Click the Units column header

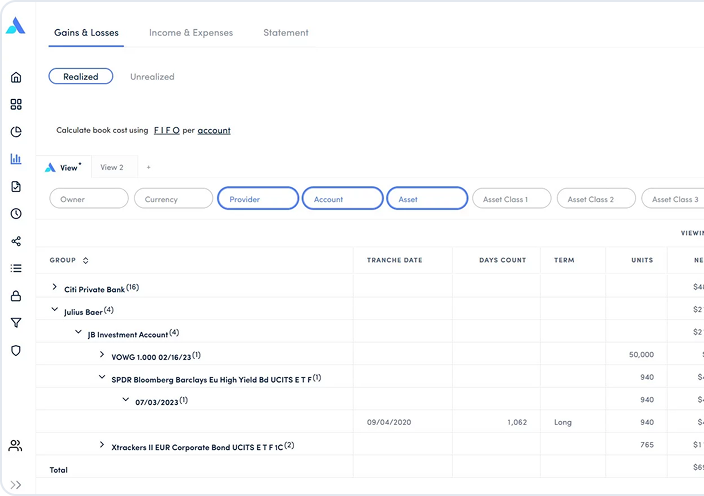click(x=642, y=260)
